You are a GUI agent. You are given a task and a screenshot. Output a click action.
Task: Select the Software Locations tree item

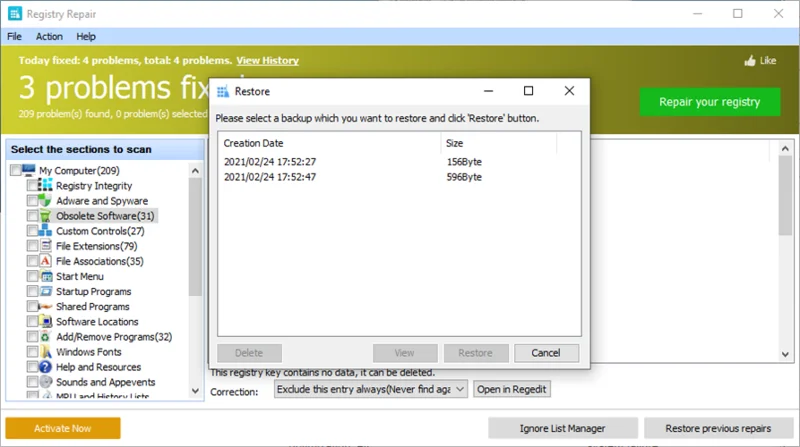tap(97, 321)
